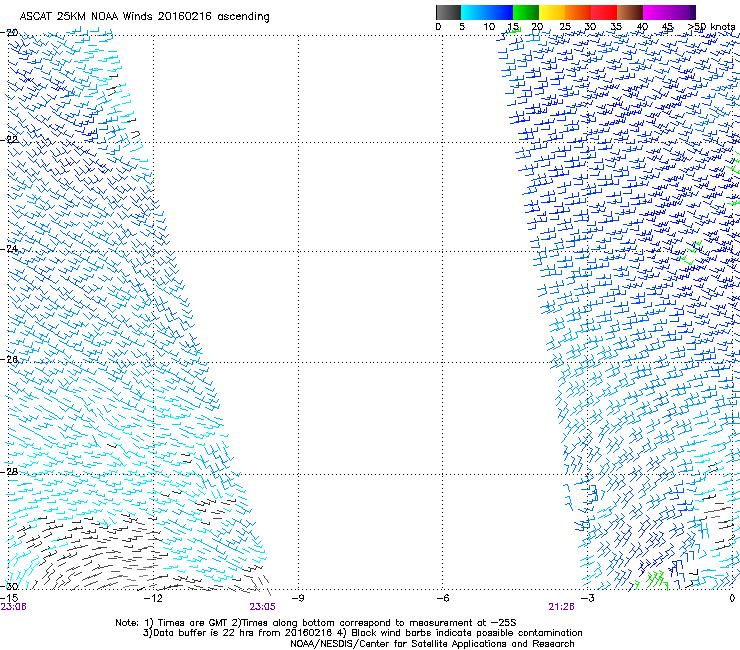Screen dimensions: 740x650
Task: Click the purple 21:26 swath time label
Action: pyautogui.click(x=562, y=607)
